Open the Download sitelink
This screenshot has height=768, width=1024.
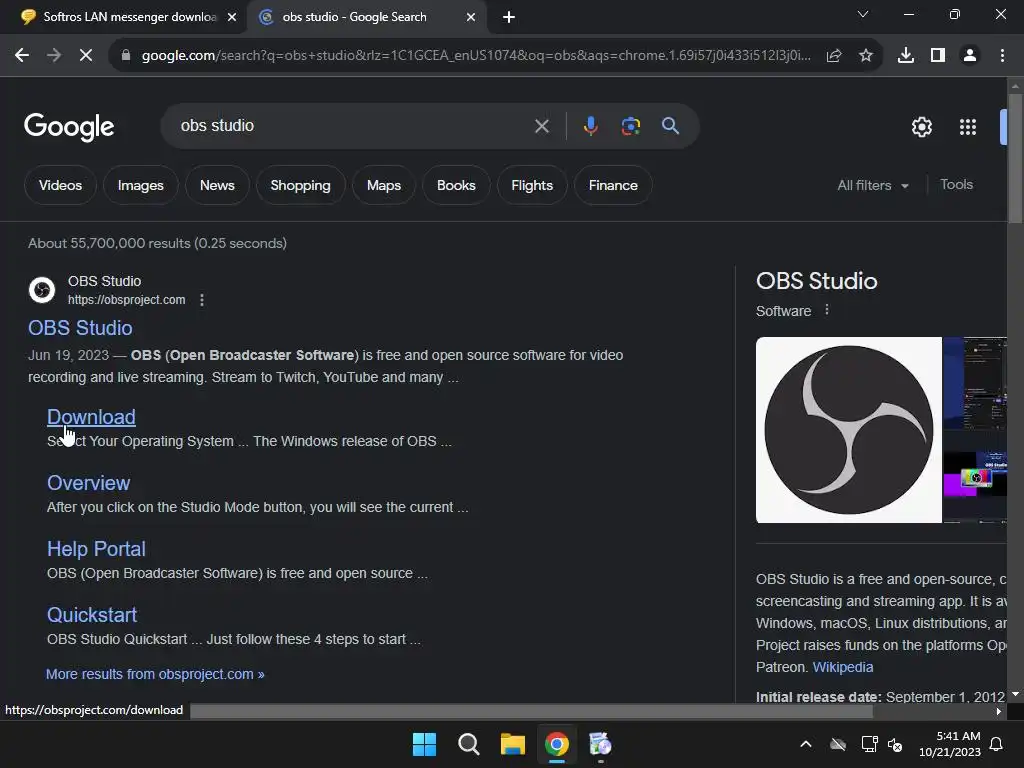91,417
